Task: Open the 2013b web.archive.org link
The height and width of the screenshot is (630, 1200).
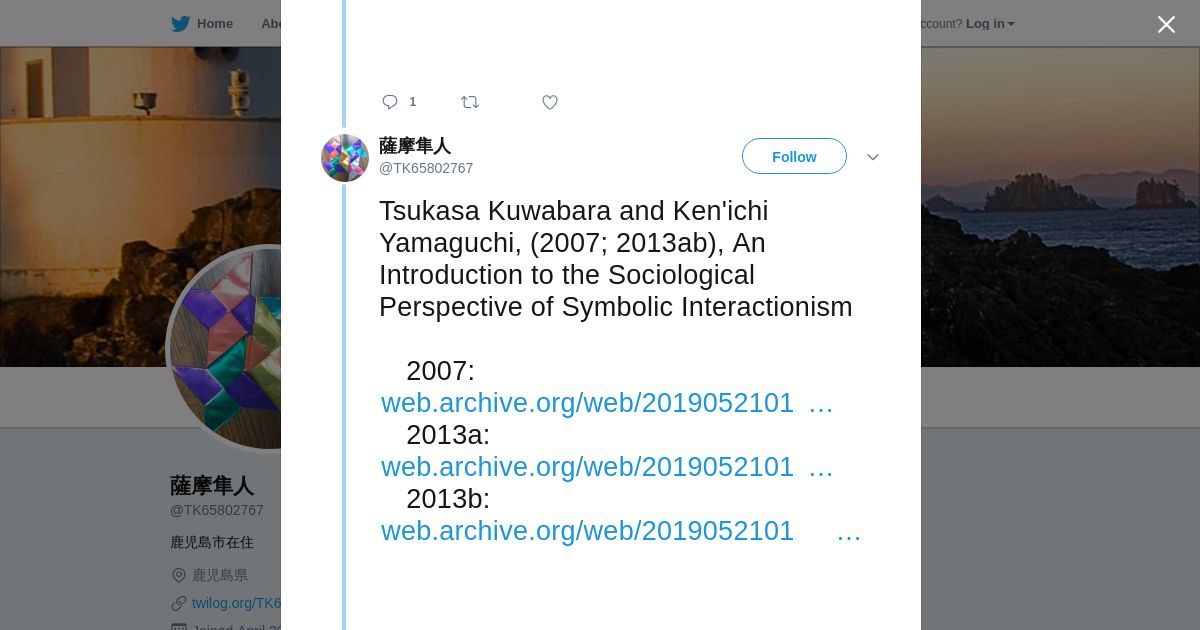Action: click(x=587, y=531)
